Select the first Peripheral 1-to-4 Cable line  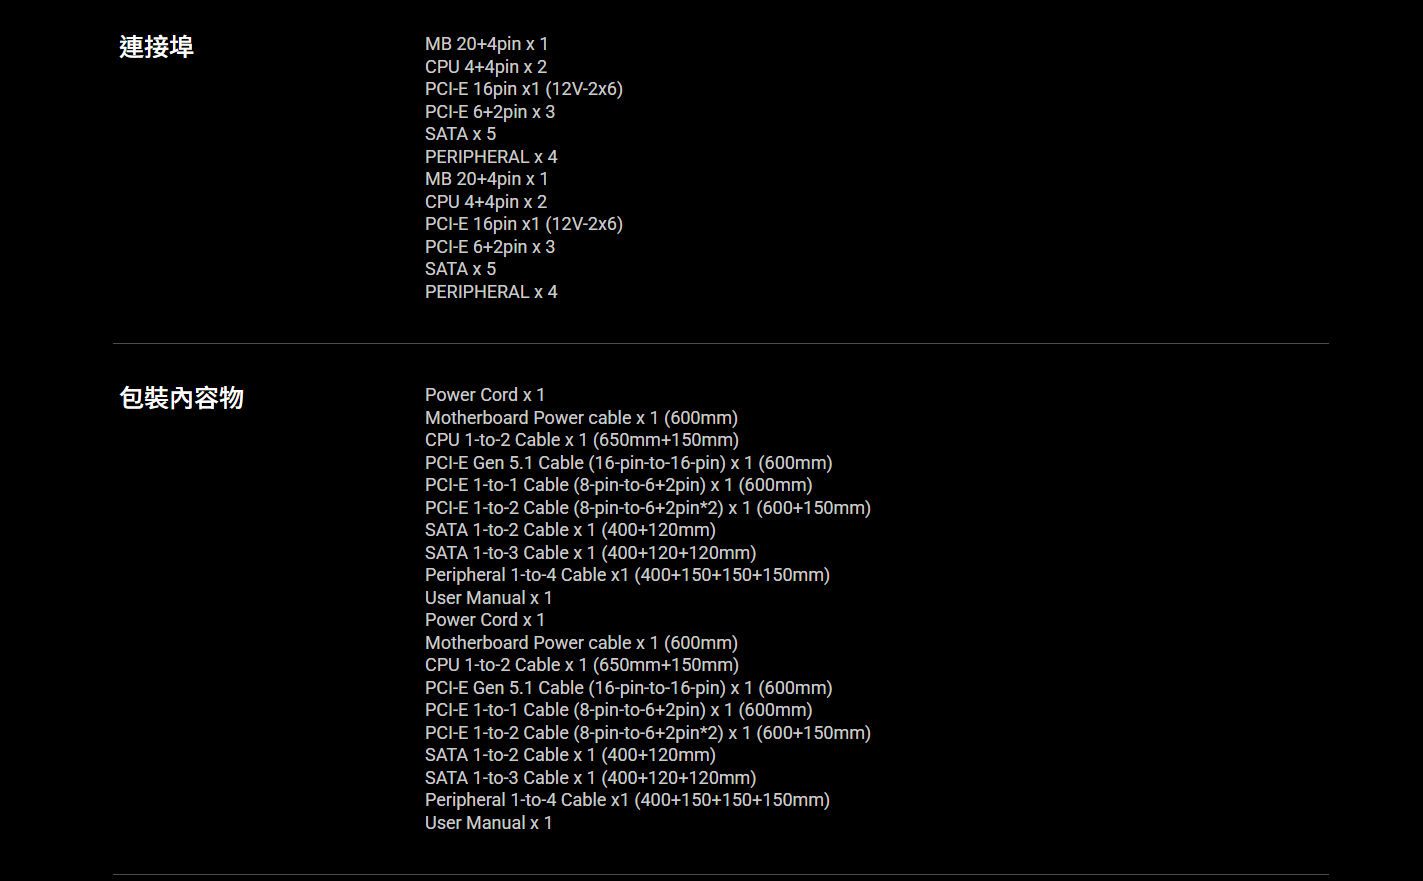tap(627, 575)
